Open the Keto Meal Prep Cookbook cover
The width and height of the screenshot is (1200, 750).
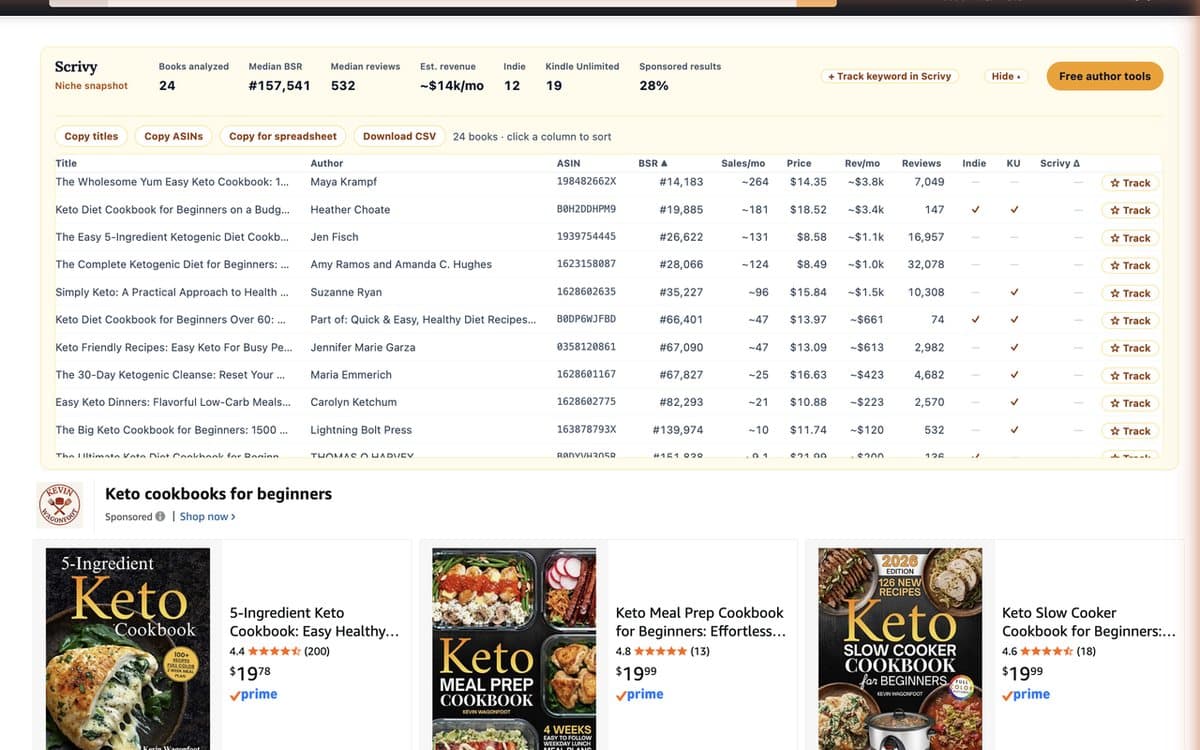pos(514,649)
